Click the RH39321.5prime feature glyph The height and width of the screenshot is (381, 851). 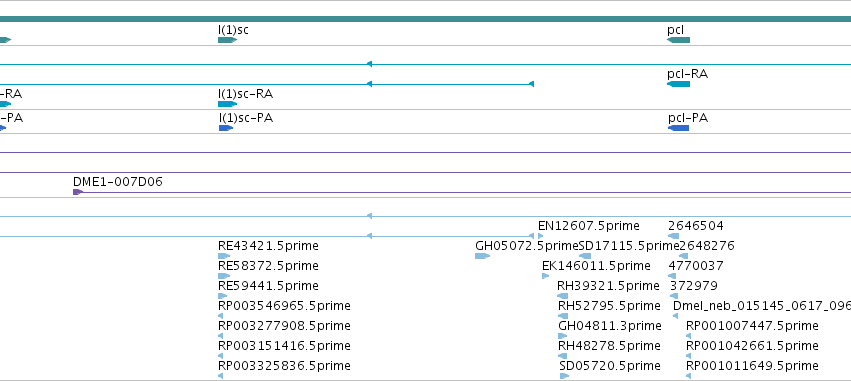pos(562,296)
